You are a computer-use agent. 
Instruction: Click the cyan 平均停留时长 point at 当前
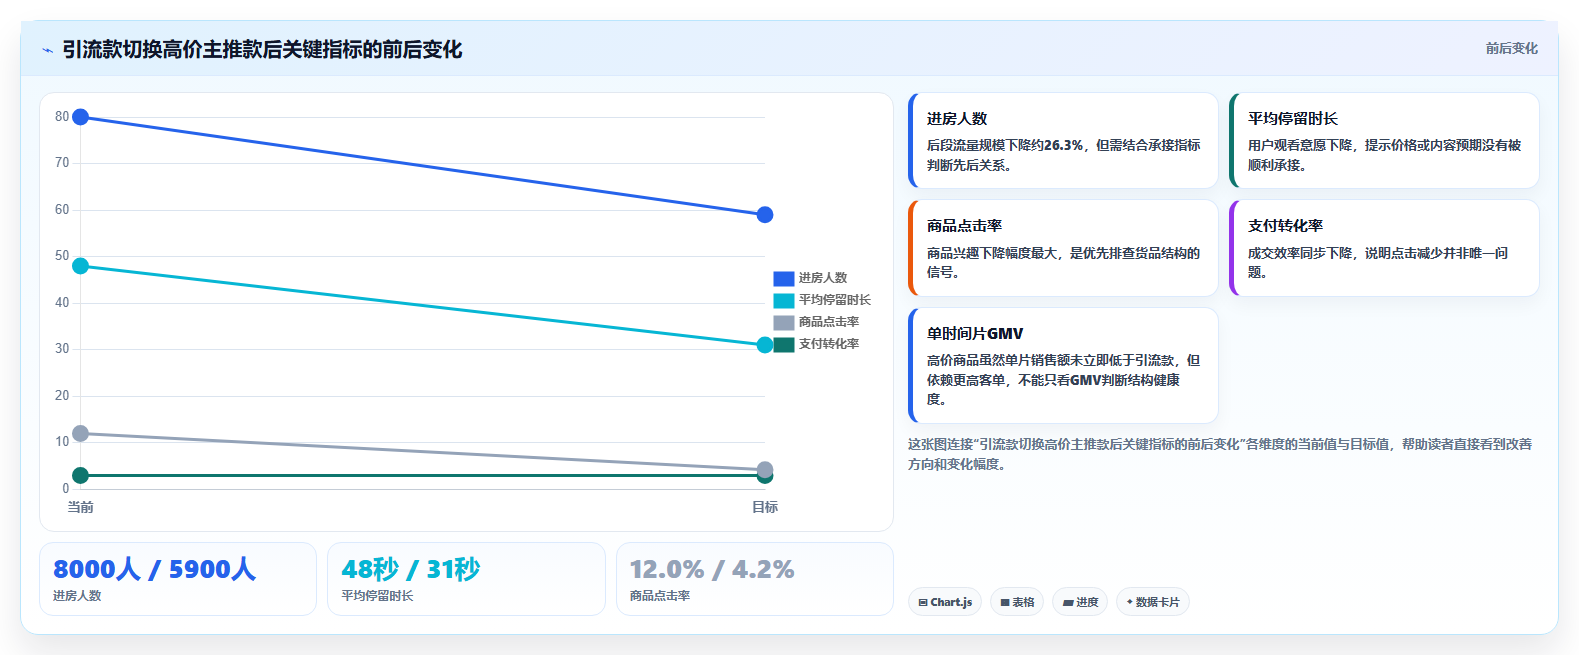81,266
